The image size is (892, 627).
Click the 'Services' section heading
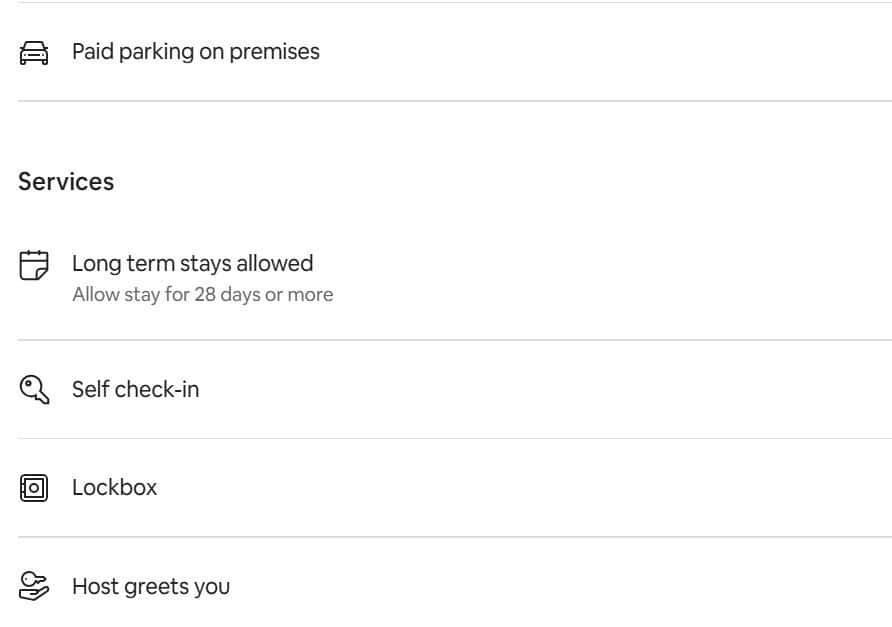(66, 182)
